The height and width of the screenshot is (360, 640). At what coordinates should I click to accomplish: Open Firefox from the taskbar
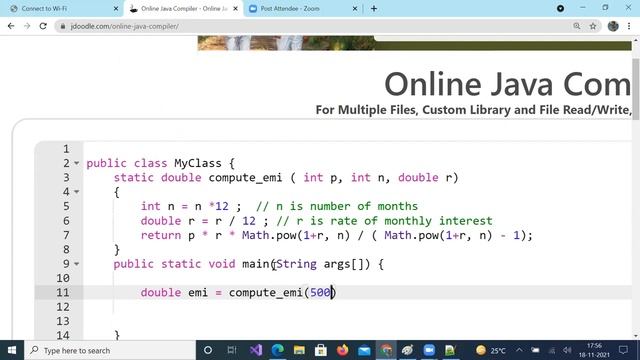(x=342, y=350)
